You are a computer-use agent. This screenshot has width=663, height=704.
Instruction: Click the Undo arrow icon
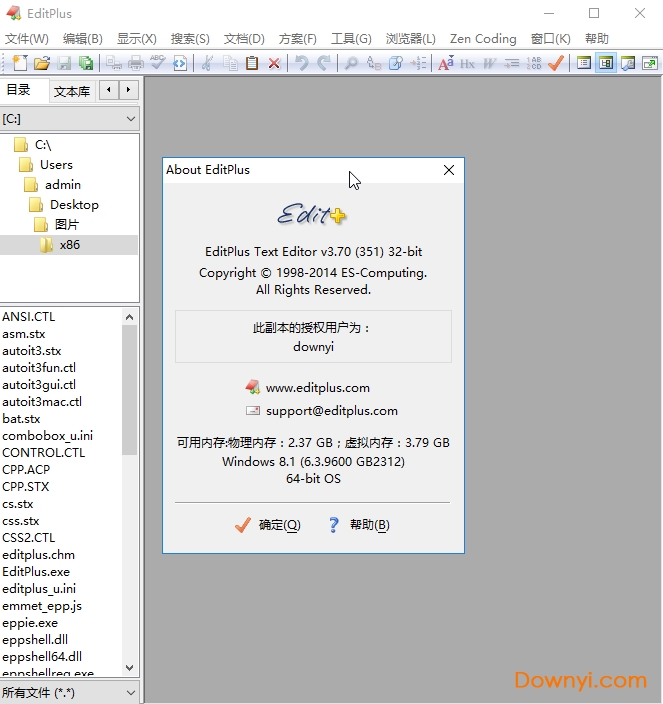click(302, 63)
